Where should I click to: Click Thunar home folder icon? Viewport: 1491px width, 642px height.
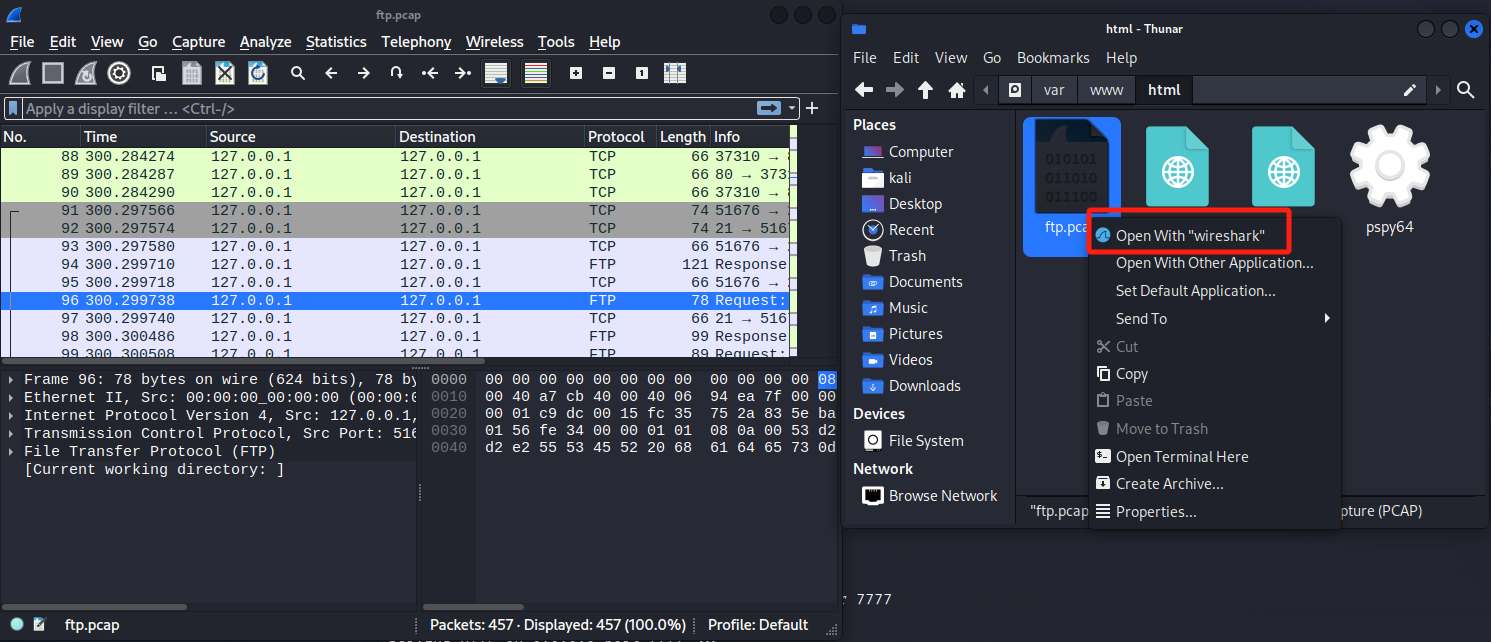[x=956, y=90]
